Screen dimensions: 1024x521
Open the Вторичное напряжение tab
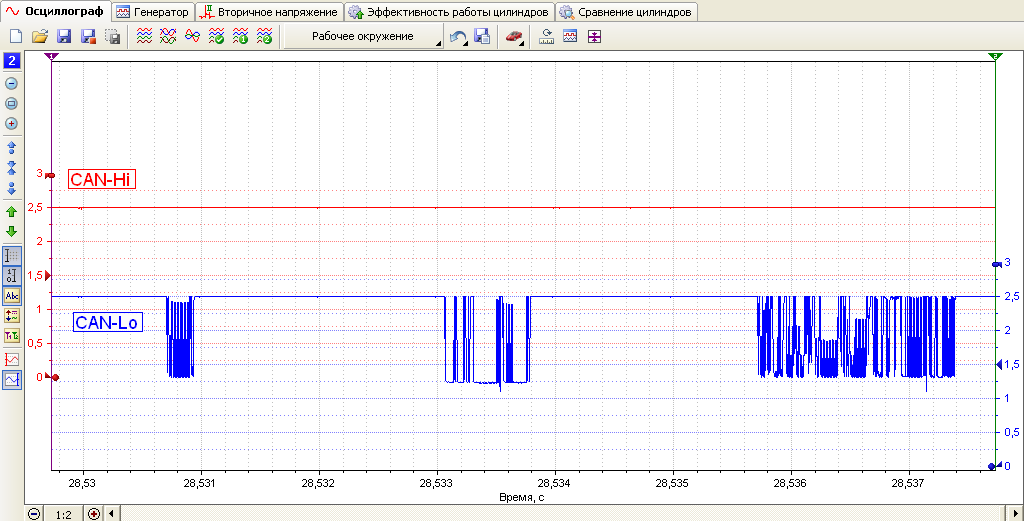[x=269, y=12]
